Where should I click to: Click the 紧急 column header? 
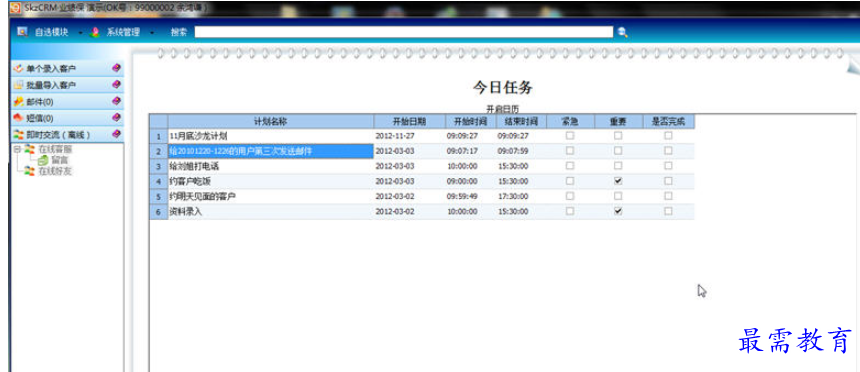pyautogui.click(x=570, y=121)
